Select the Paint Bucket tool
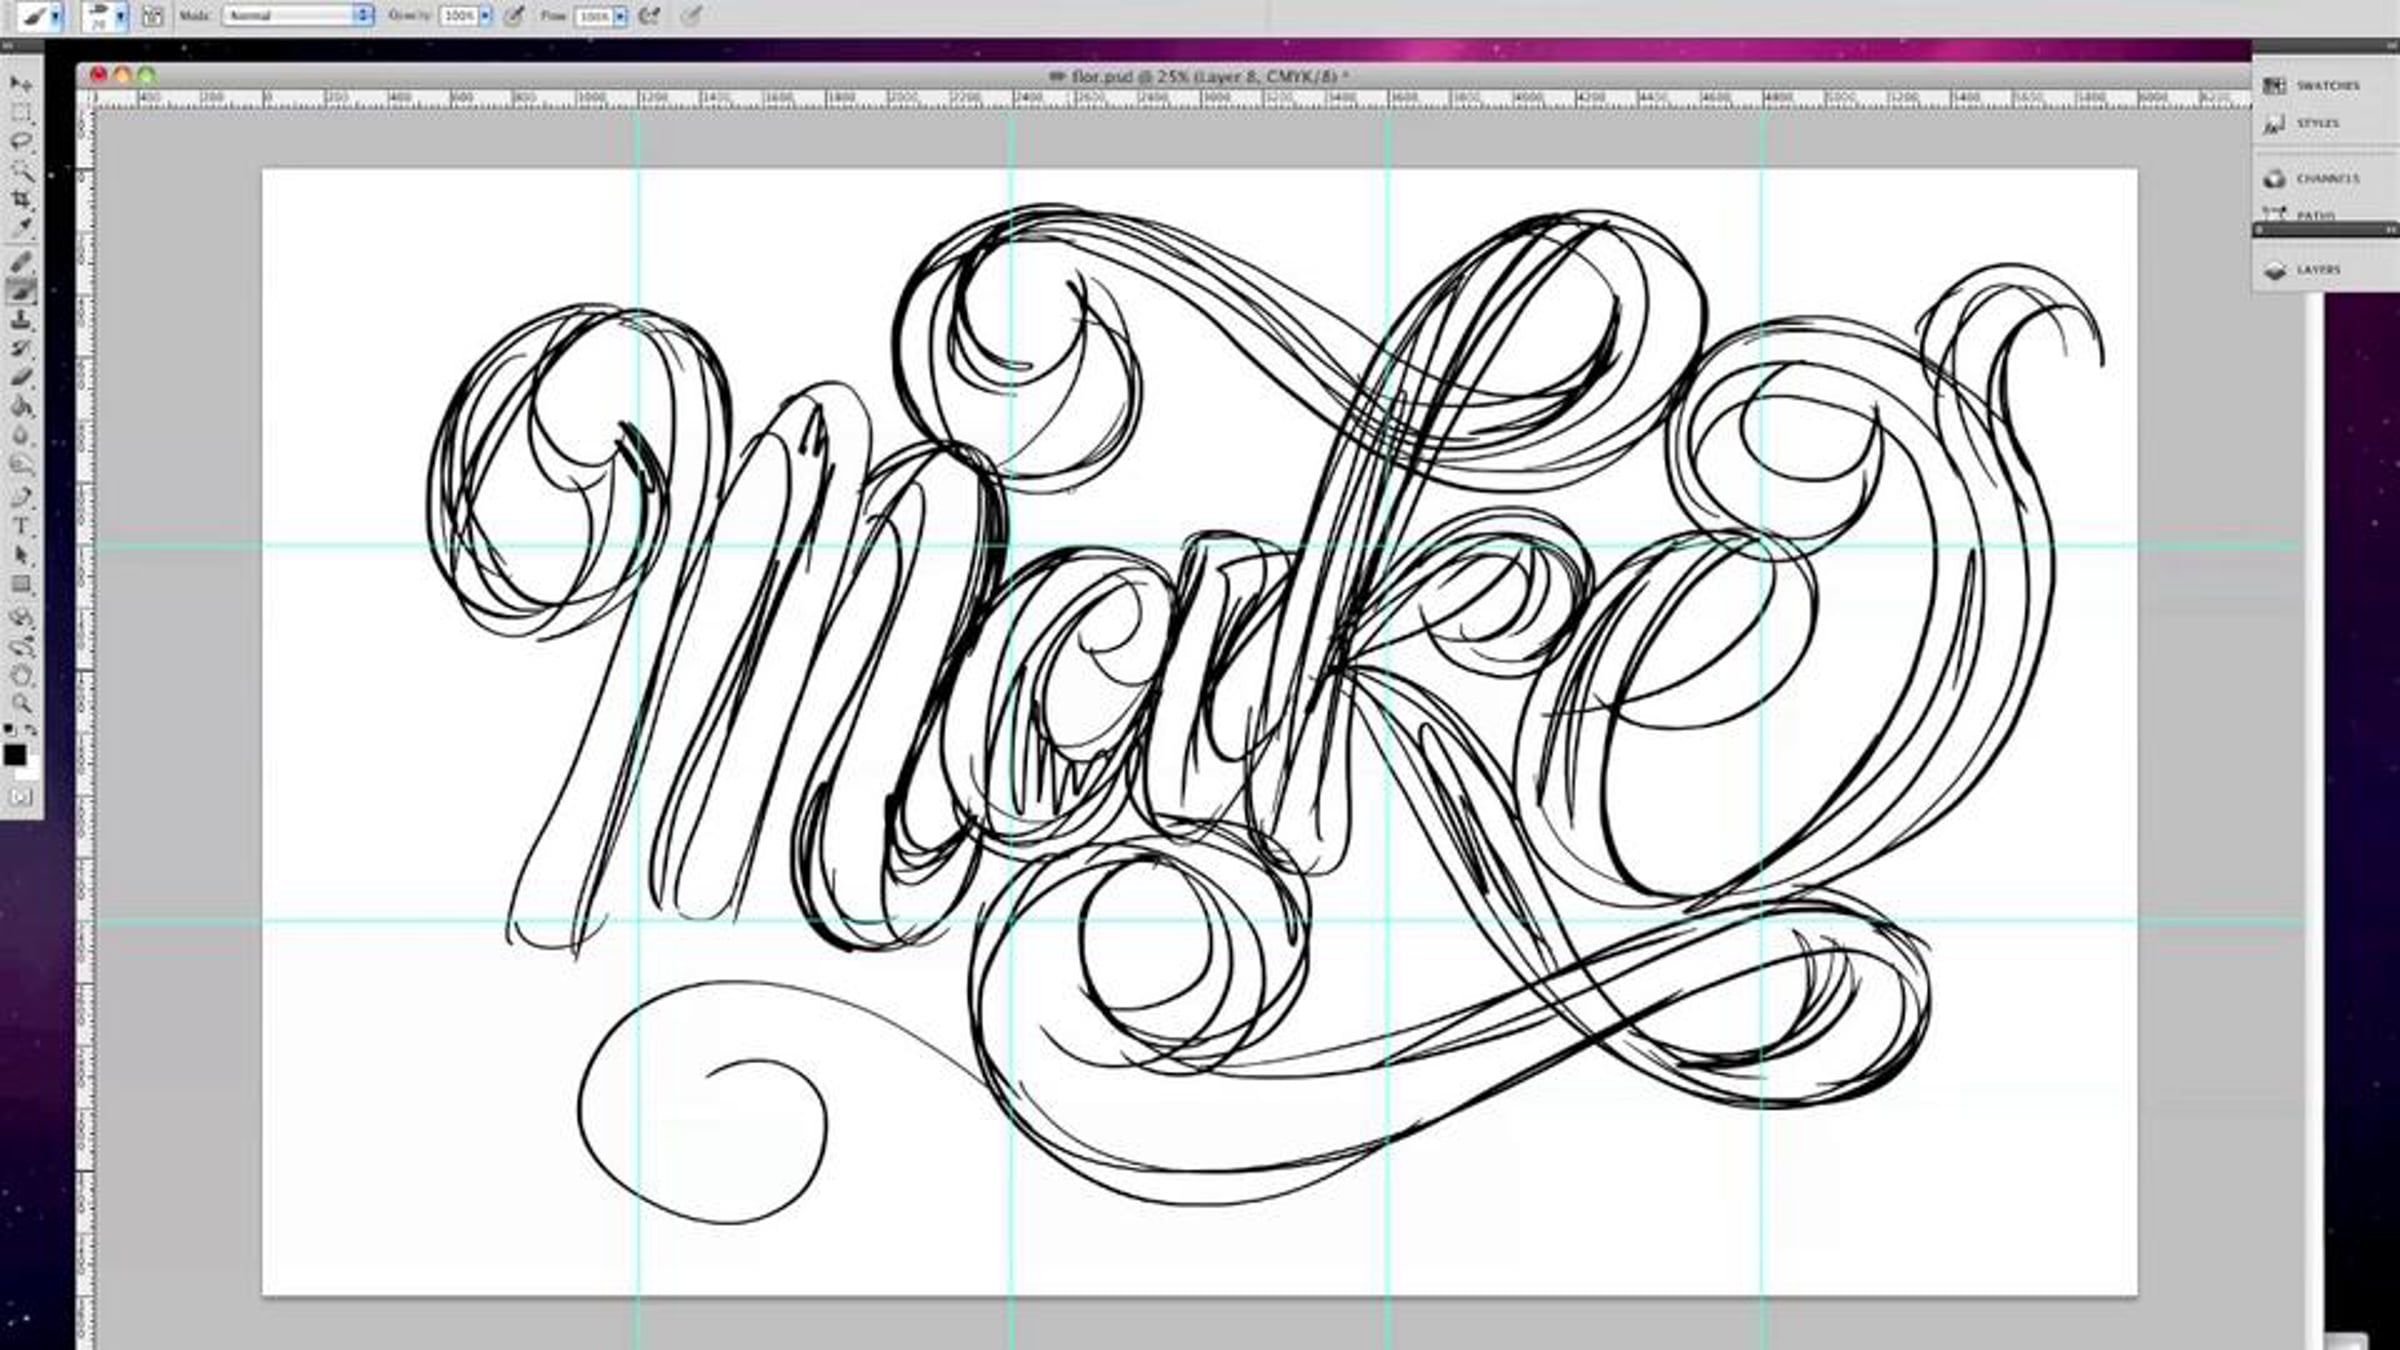 (x=21, y=407)
